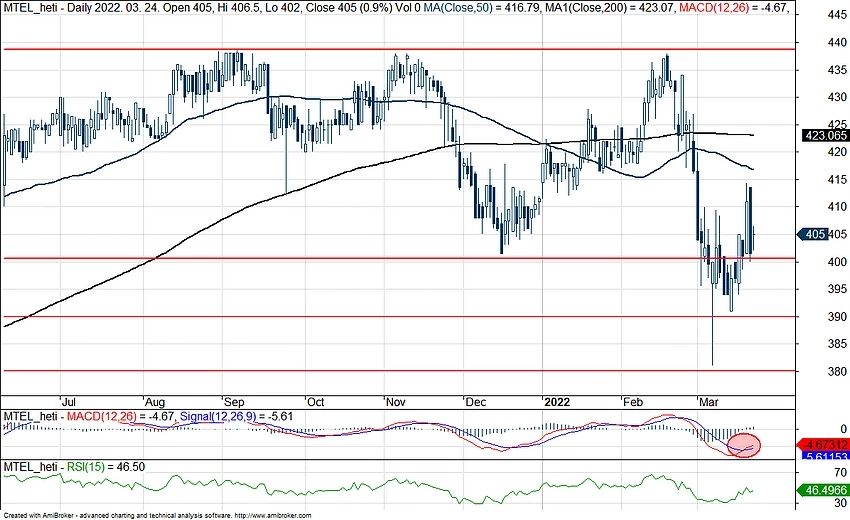The image size is (850, 520).
Task: Click the 415 price axis label
Action: click(838, 179)
